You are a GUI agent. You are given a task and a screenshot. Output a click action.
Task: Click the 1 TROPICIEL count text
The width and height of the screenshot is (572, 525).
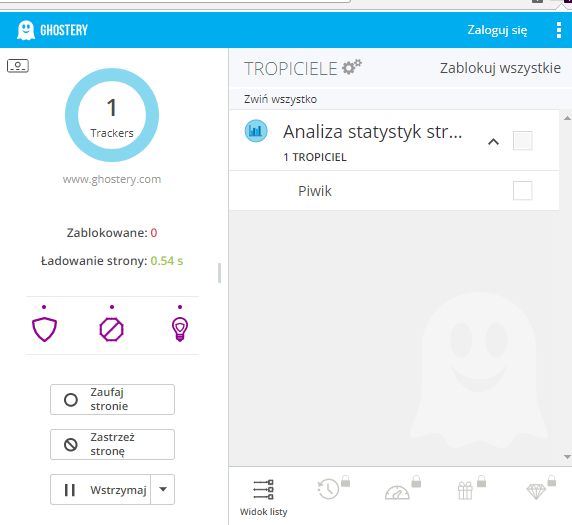point(315,157)
